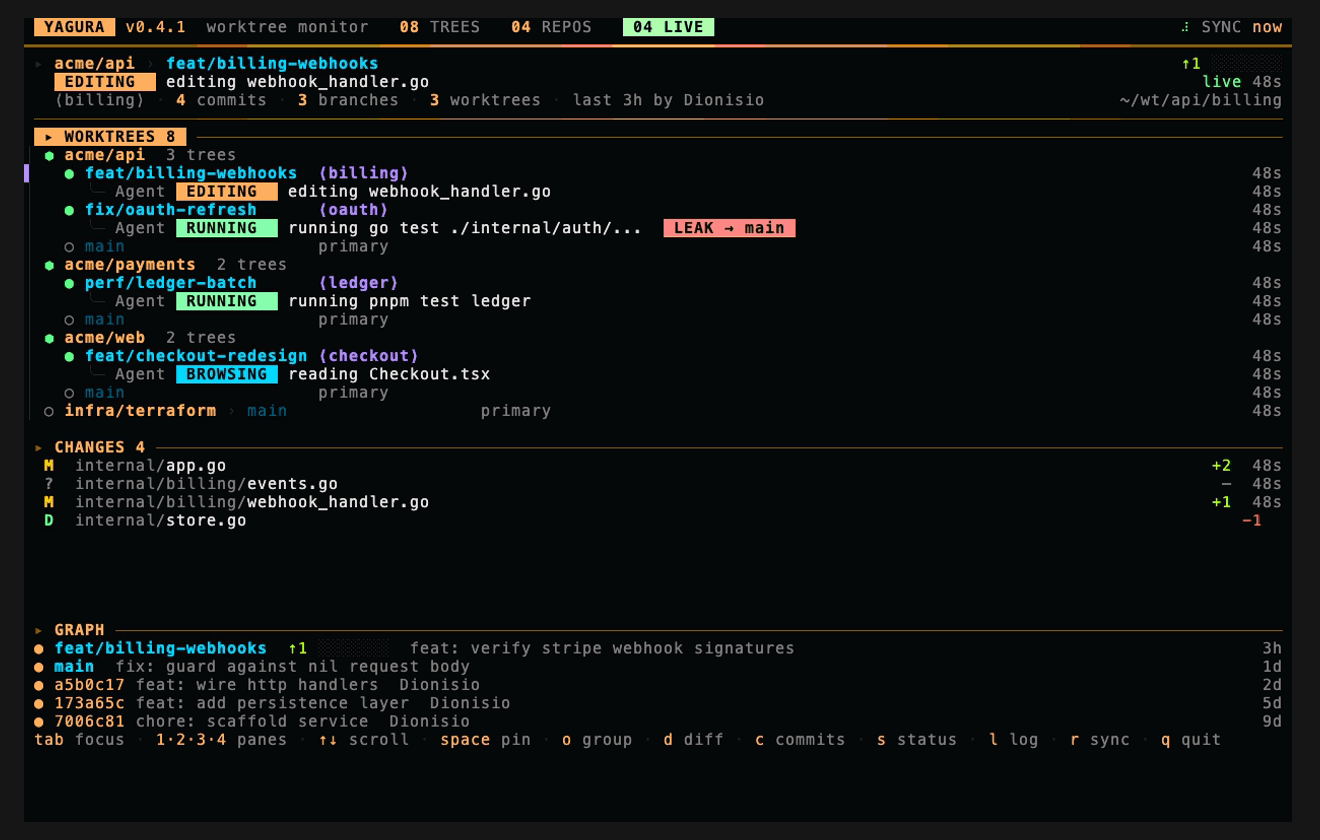Select commit 173a65c in graph
The image size is (1320, 840).
pos(657,703)
